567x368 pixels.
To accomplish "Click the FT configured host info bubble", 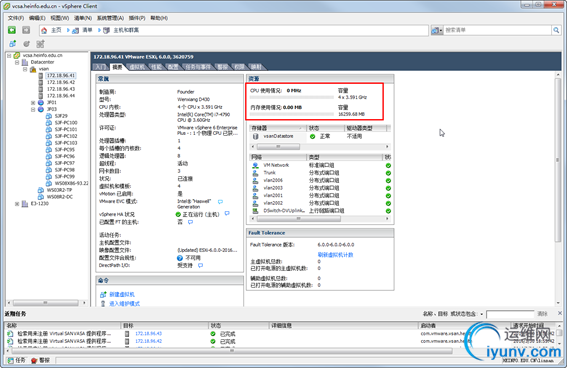I will click(x=190, y=222).
